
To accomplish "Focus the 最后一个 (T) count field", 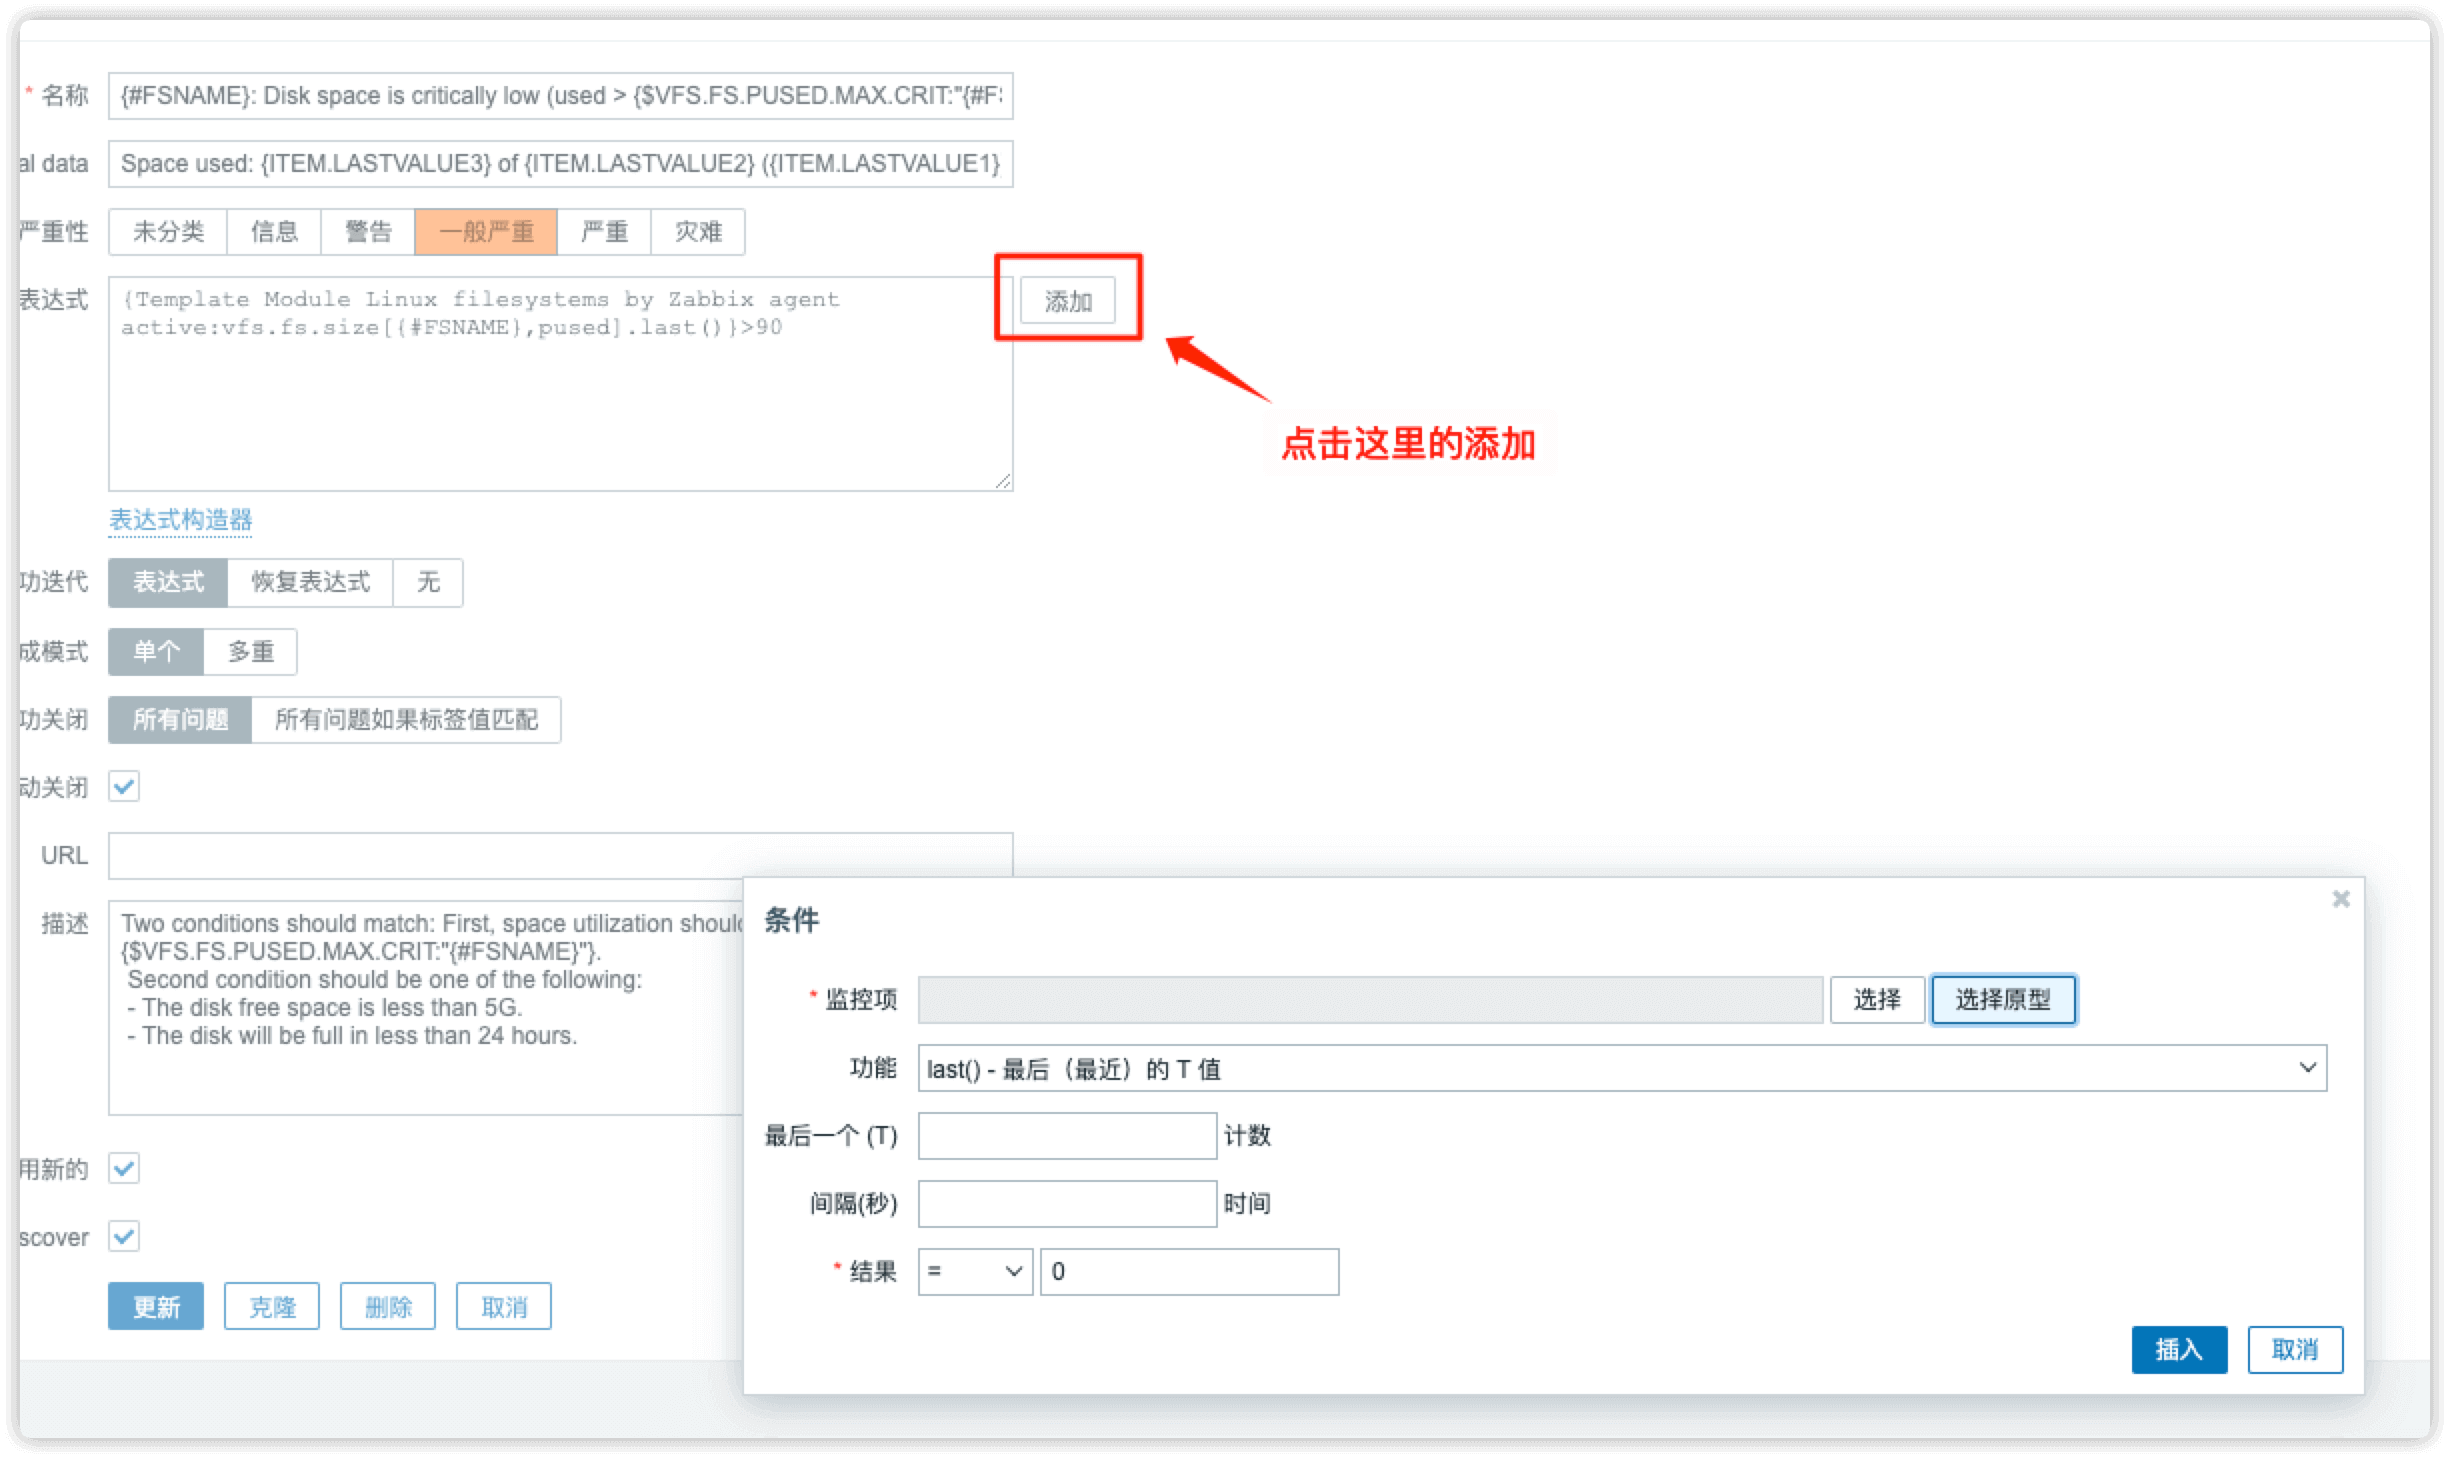I will pyautogui.click(x=1066, y=1136).
